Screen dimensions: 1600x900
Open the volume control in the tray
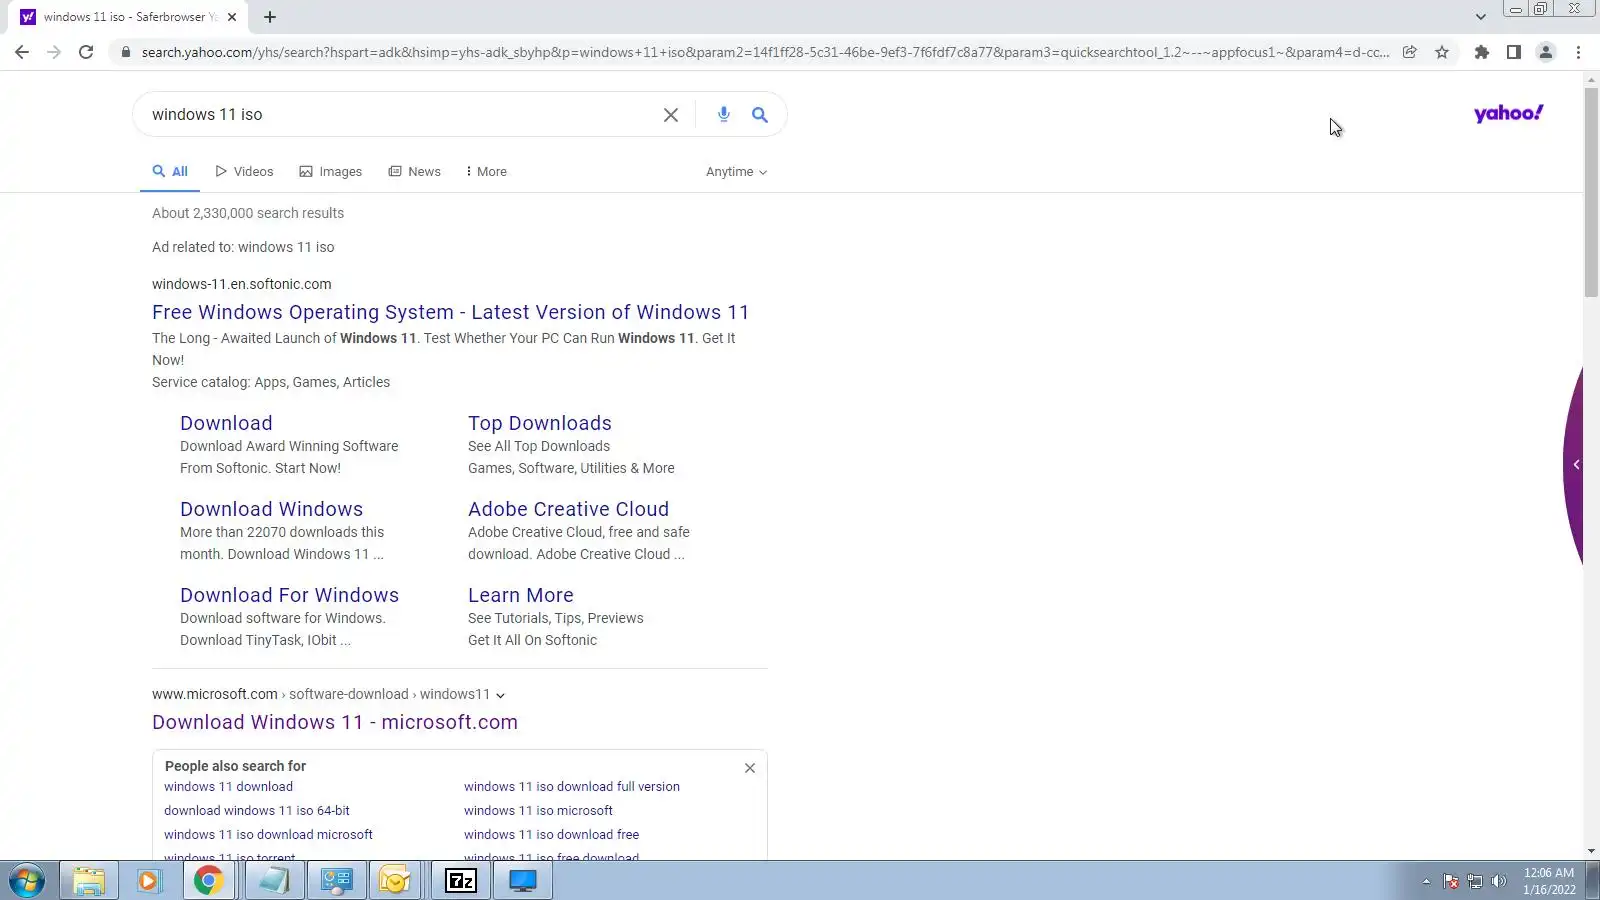point(1499,881)
